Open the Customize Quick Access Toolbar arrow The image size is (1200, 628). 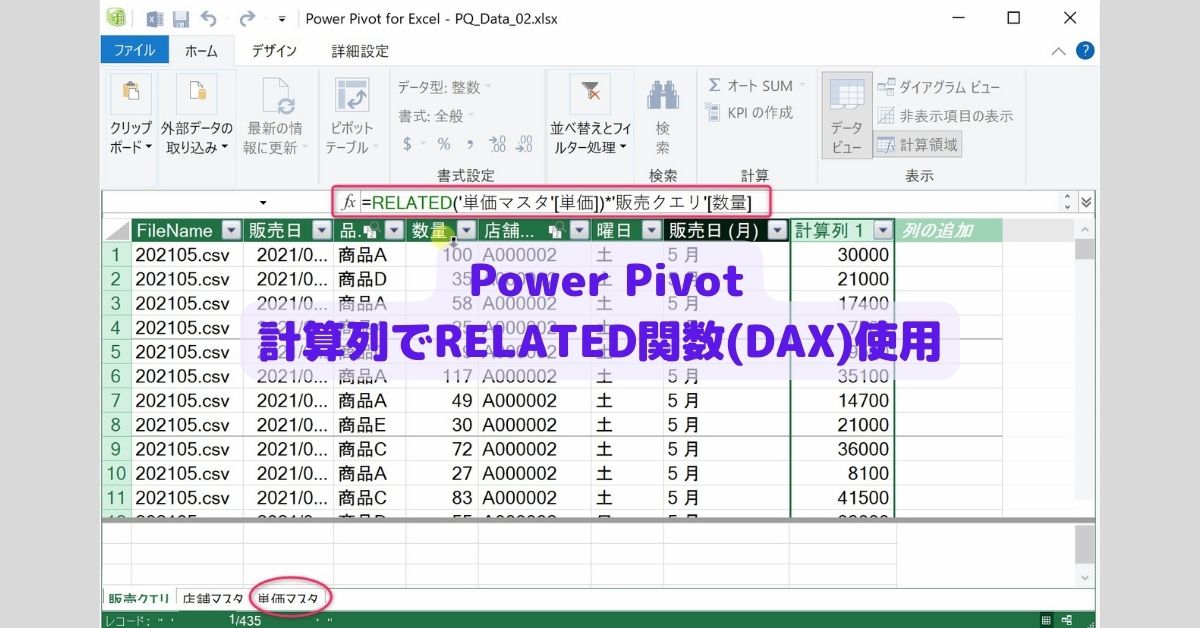click(x=282, y=19)
